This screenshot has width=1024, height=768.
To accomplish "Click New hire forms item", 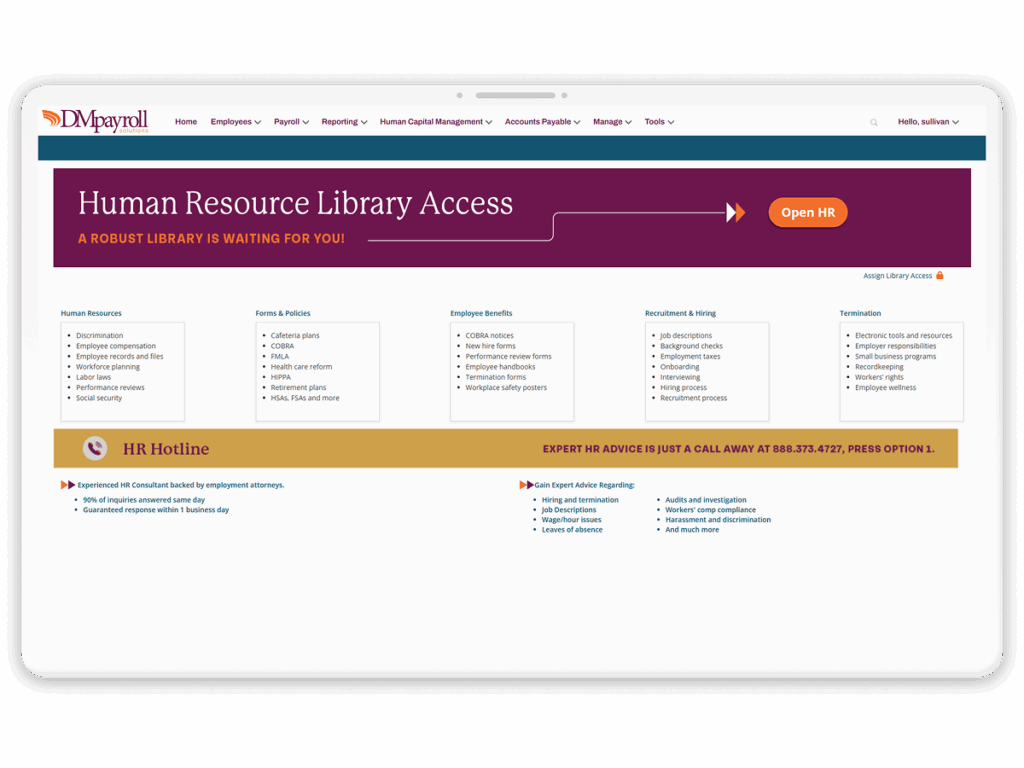I will tap(490, 346).
